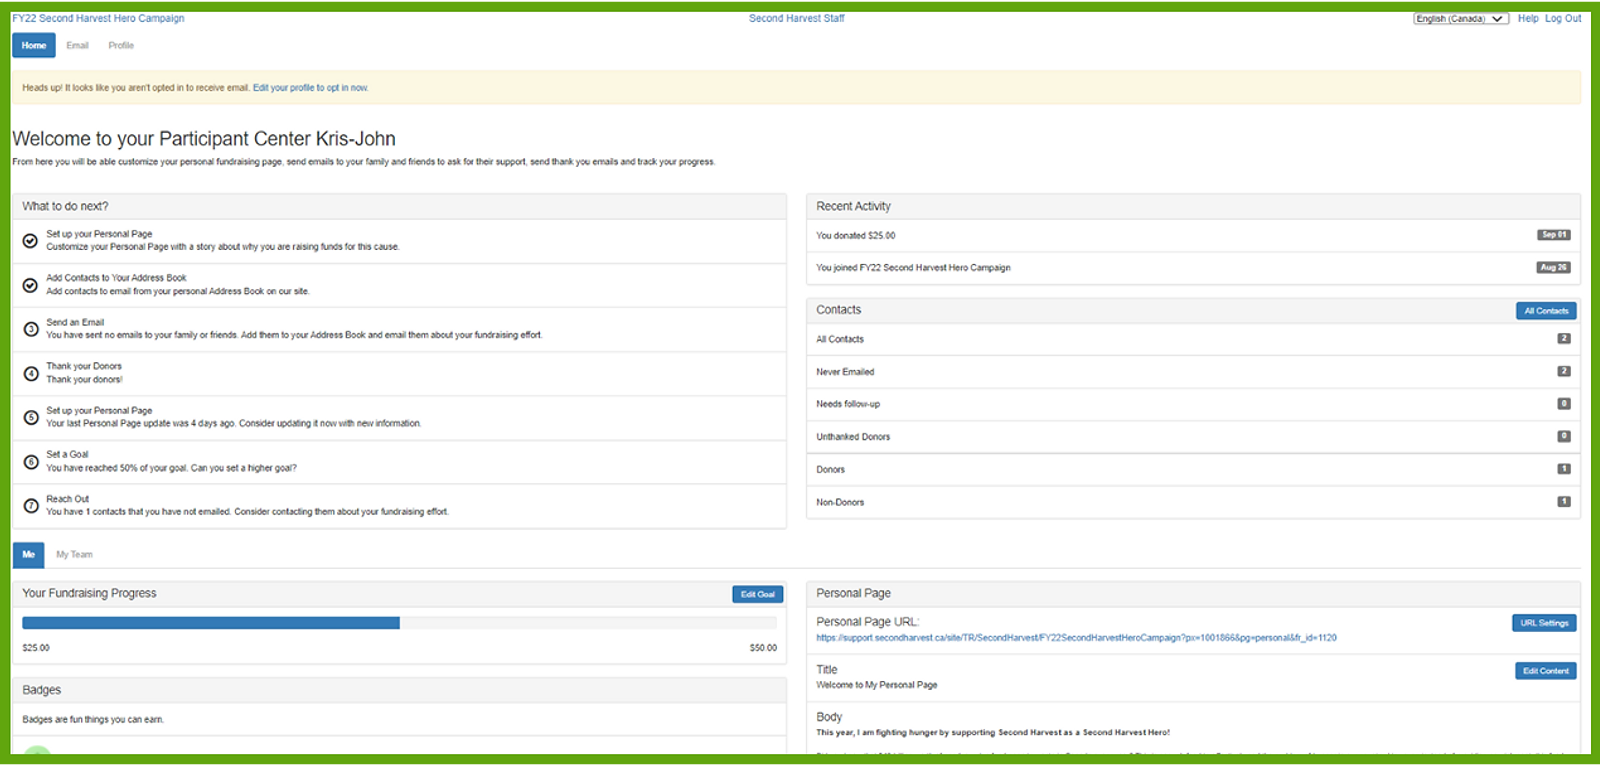The image size is (1600, 765).
Task: Click the Edit Content button
Action: click(1545, 671)
